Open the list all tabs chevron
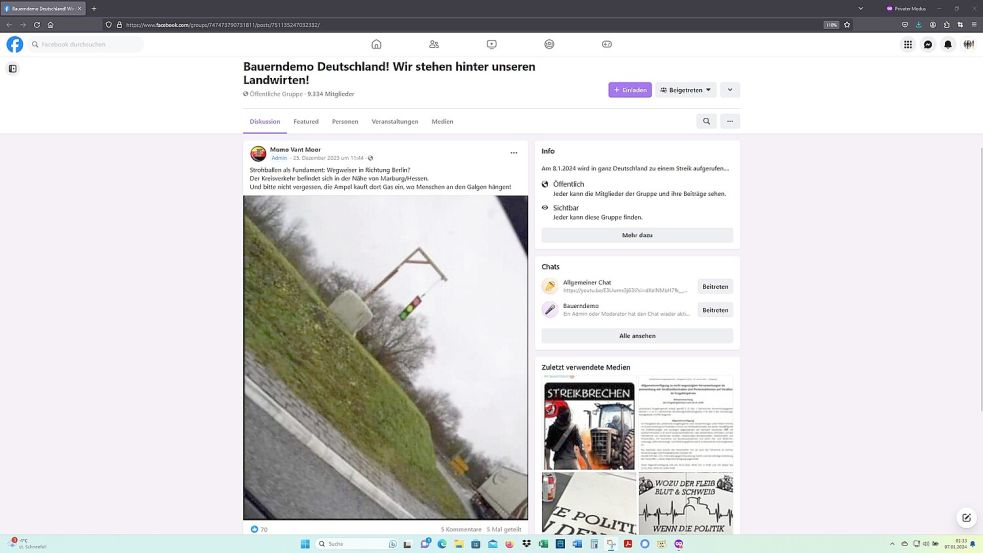Viewport: 983px width, 553px height. (x=860, y=9)
